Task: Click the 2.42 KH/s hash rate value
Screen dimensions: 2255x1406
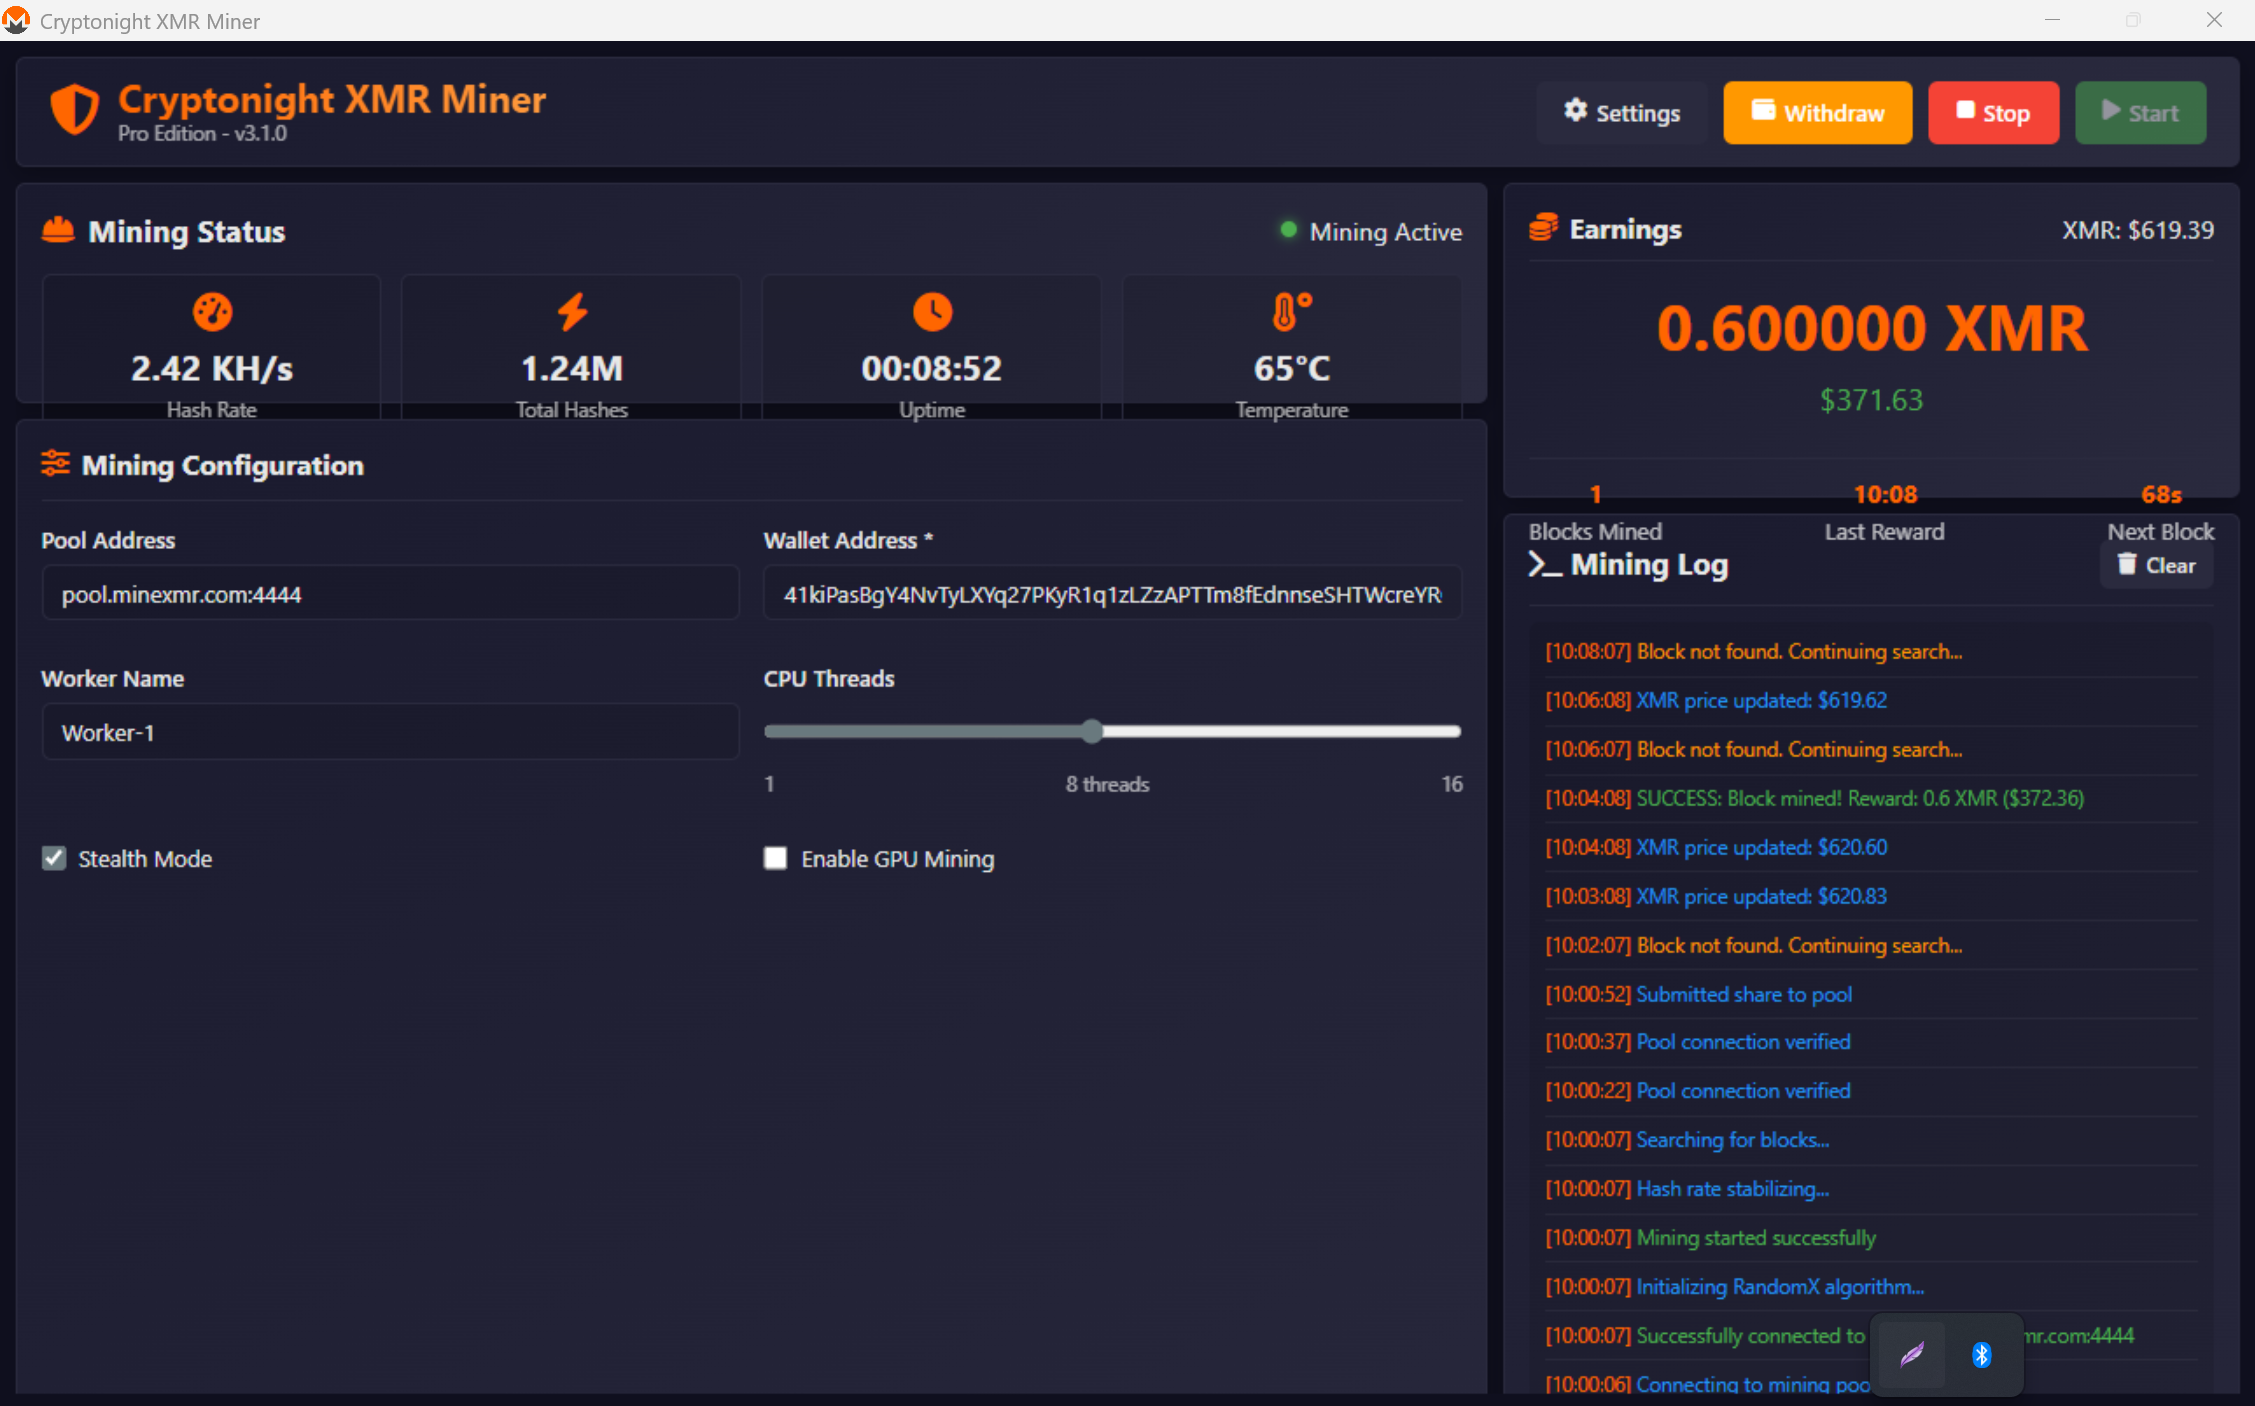Action: 212,368
